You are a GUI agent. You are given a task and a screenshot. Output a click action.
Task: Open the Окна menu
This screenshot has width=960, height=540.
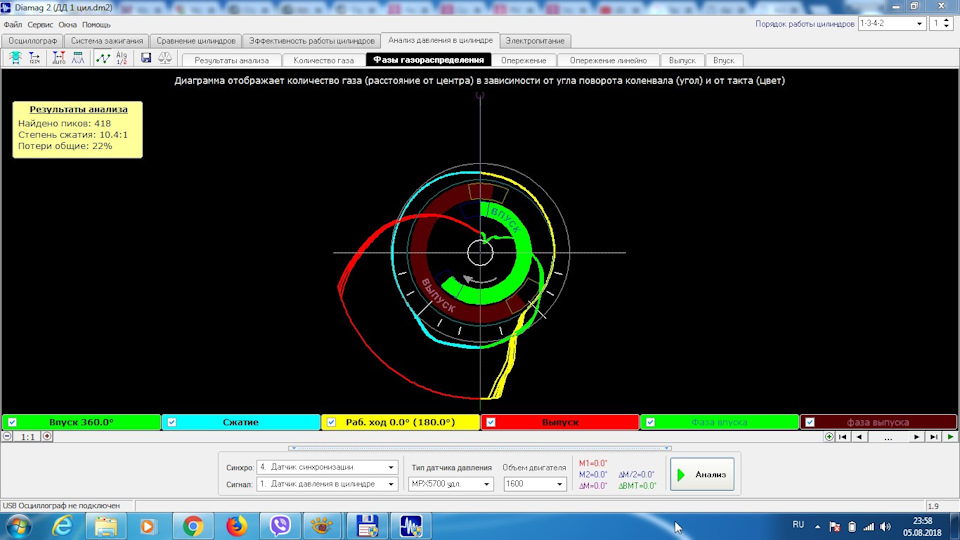[68, 25]
